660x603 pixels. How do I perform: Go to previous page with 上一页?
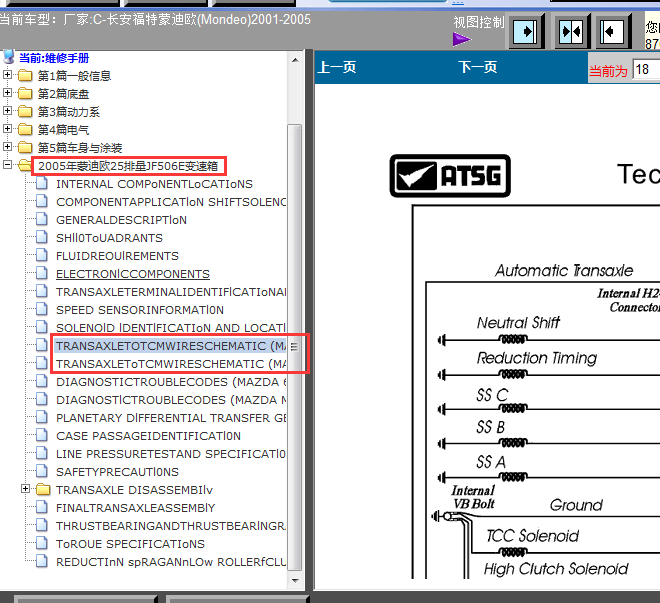click(337, 67)
